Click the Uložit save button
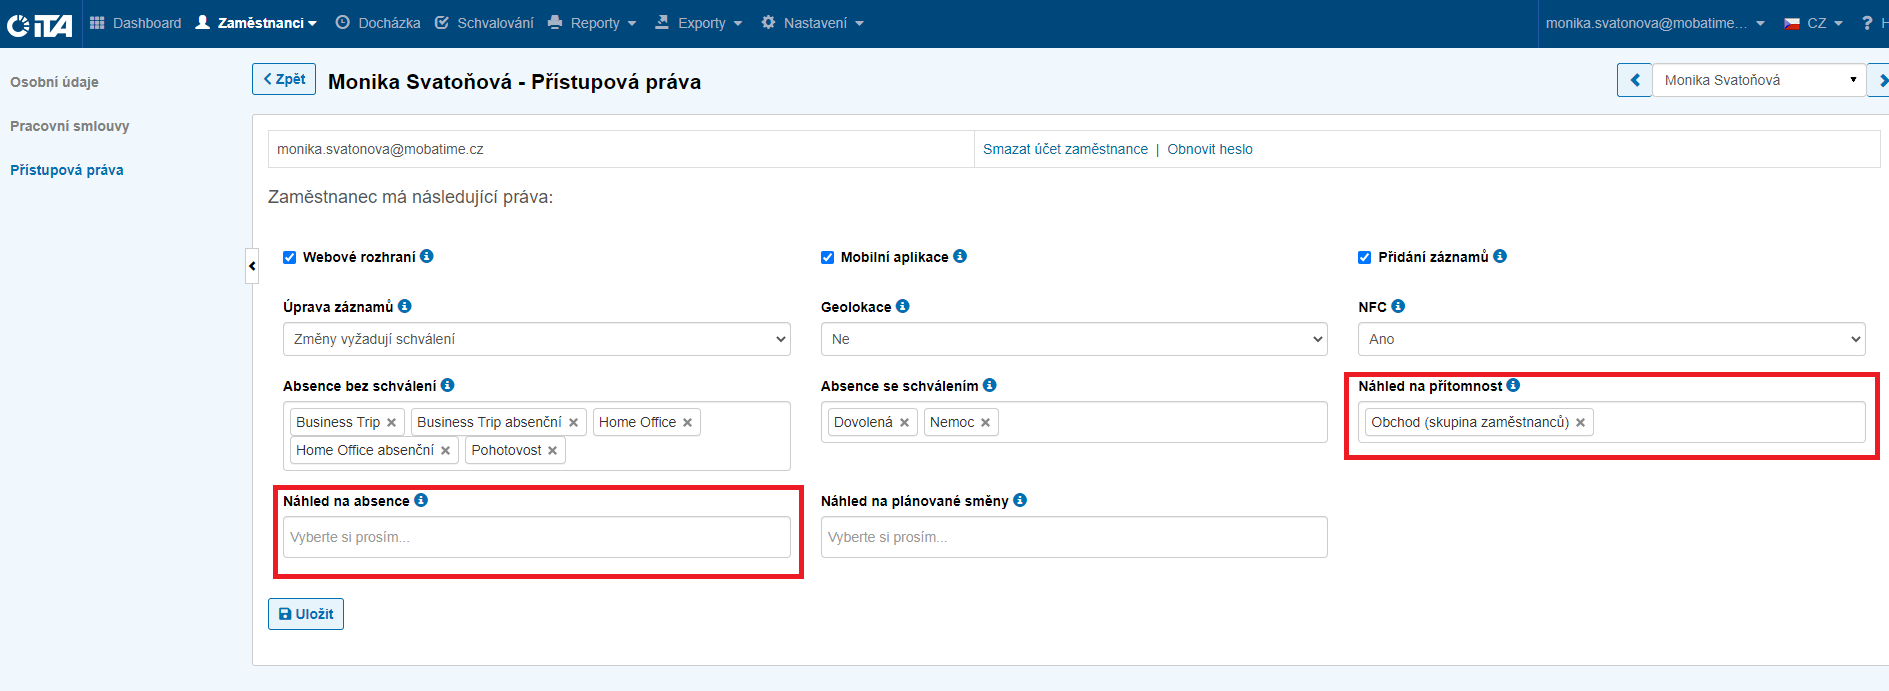The height and width of the screenshot is (691, 1889). (306, 614)
